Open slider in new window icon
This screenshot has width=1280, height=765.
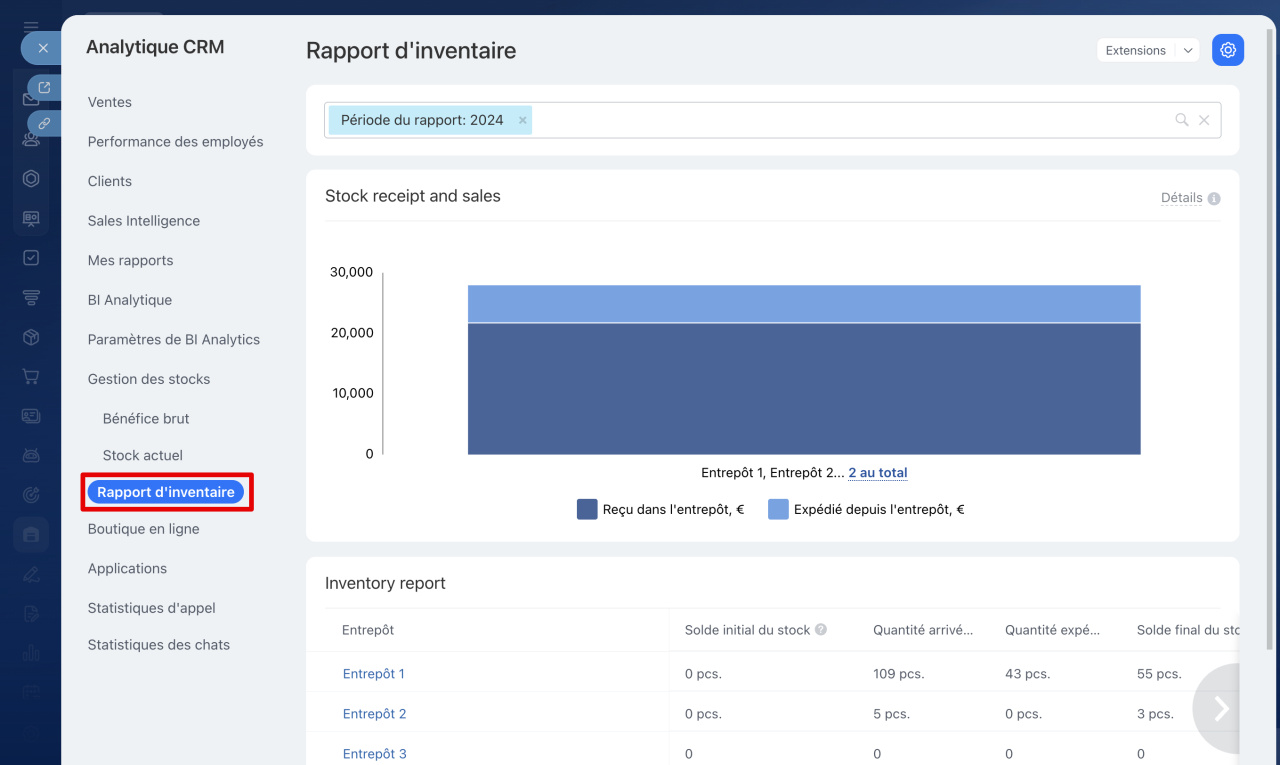pos(43,88)
